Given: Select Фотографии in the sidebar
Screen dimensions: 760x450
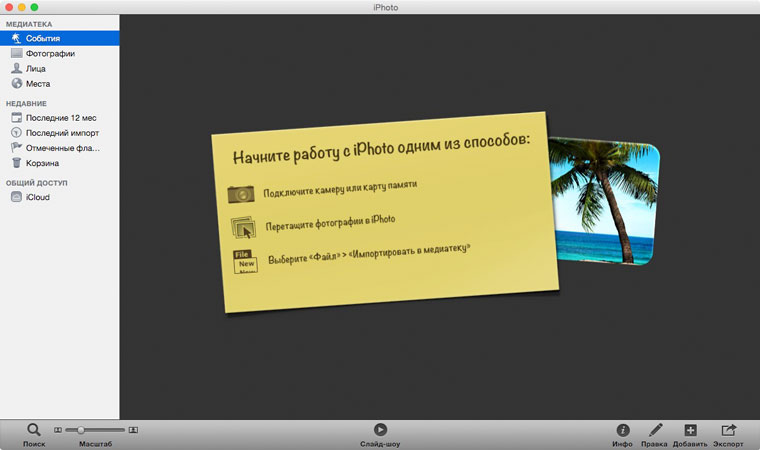Looking at the screenshot, I should click(x=50, y=53).
